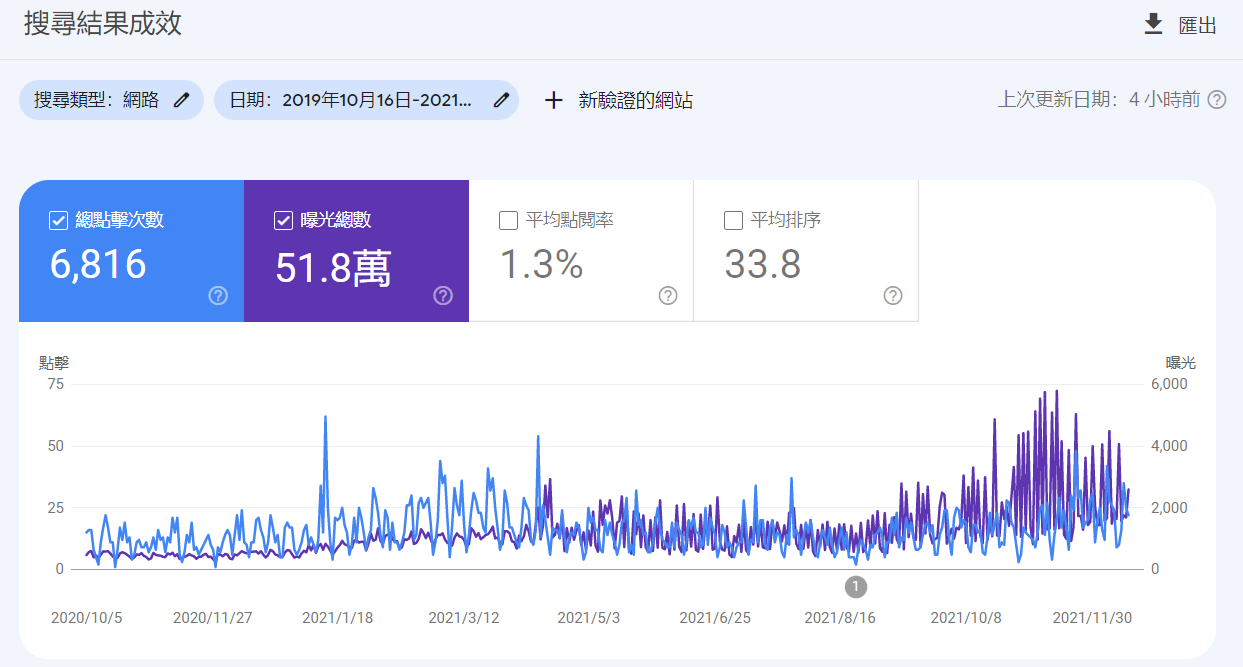Click the 2021/11/30 axis date label

tap(1093, 618)
